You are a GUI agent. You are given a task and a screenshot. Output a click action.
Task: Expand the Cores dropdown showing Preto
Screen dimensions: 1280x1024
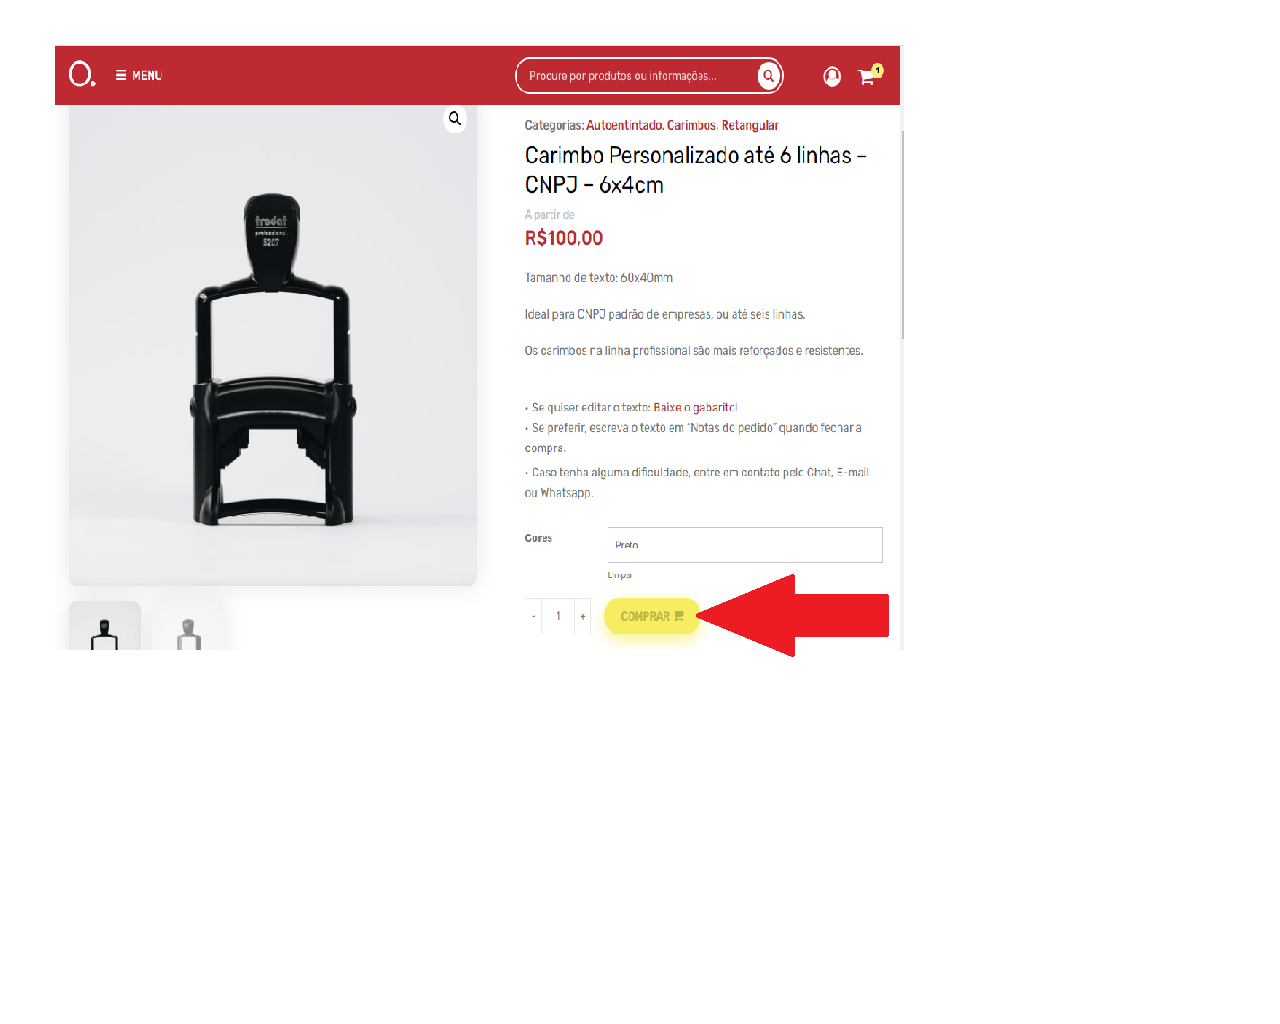745,545
